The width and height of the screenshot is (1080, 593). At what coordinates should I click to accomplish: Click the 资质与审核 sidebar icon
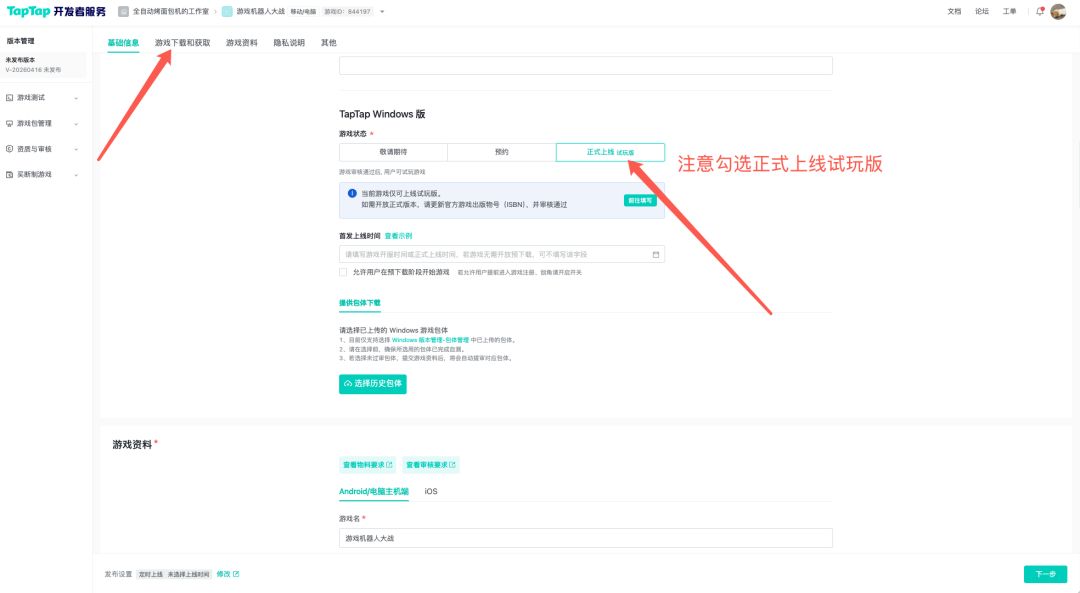coord(10,149)
